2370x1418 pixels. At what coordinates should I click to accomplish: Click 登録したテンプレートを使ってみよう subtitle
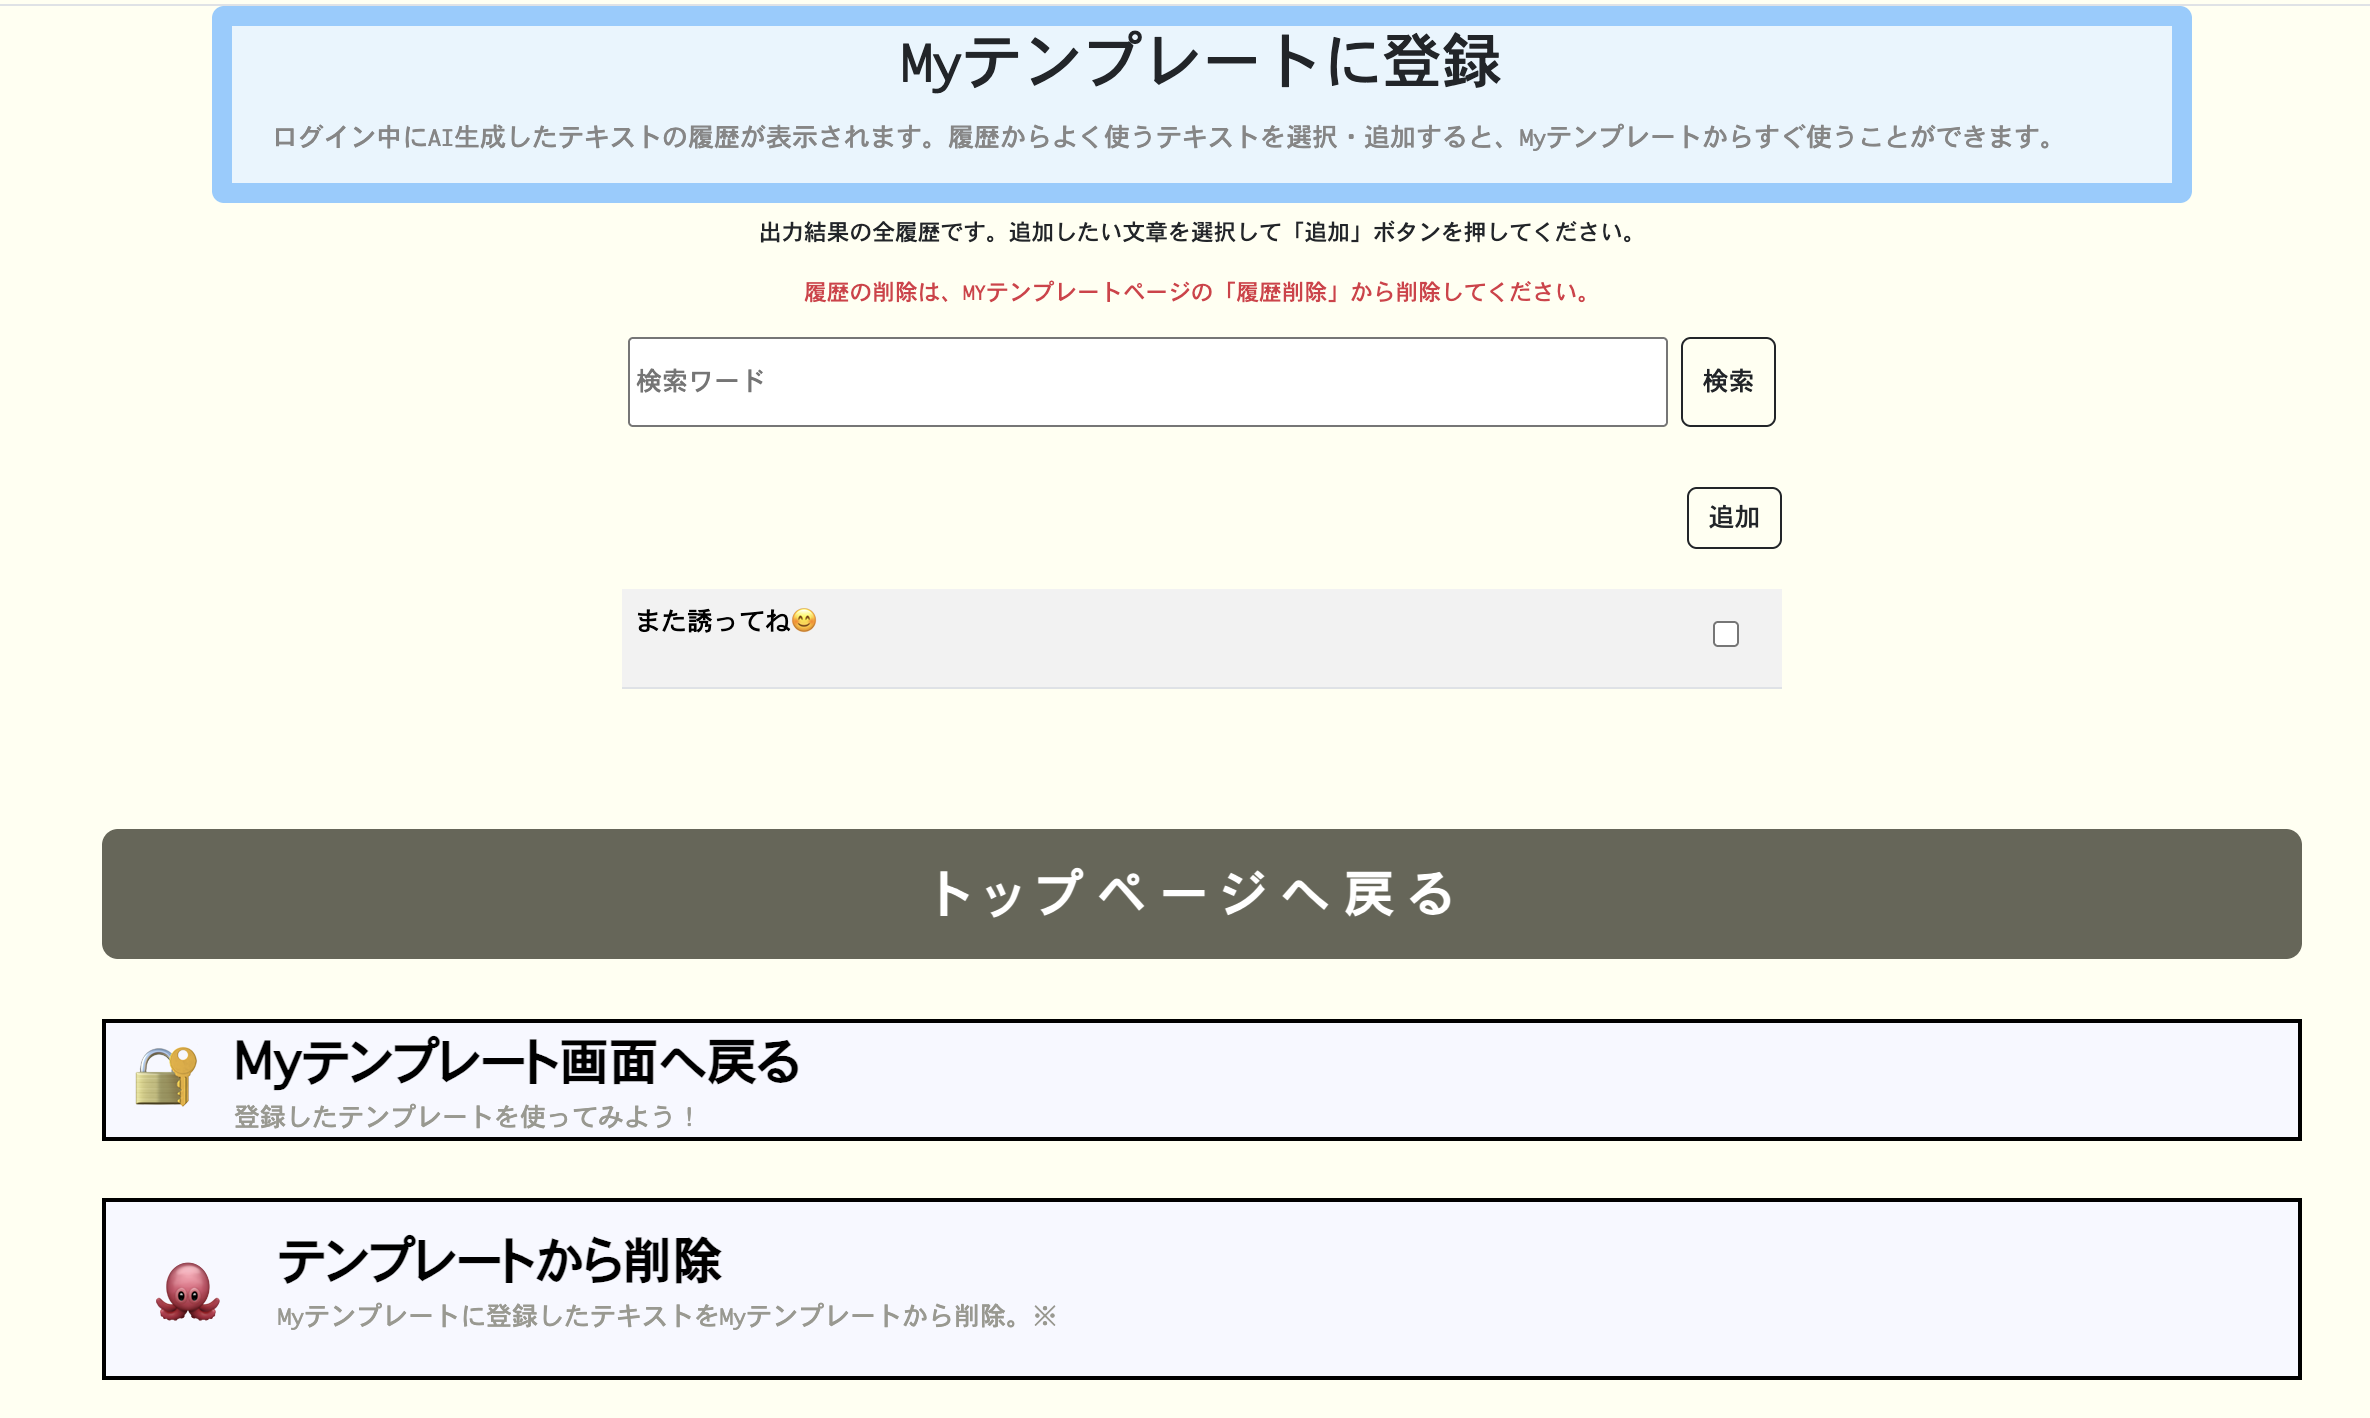click(464, 1116)
